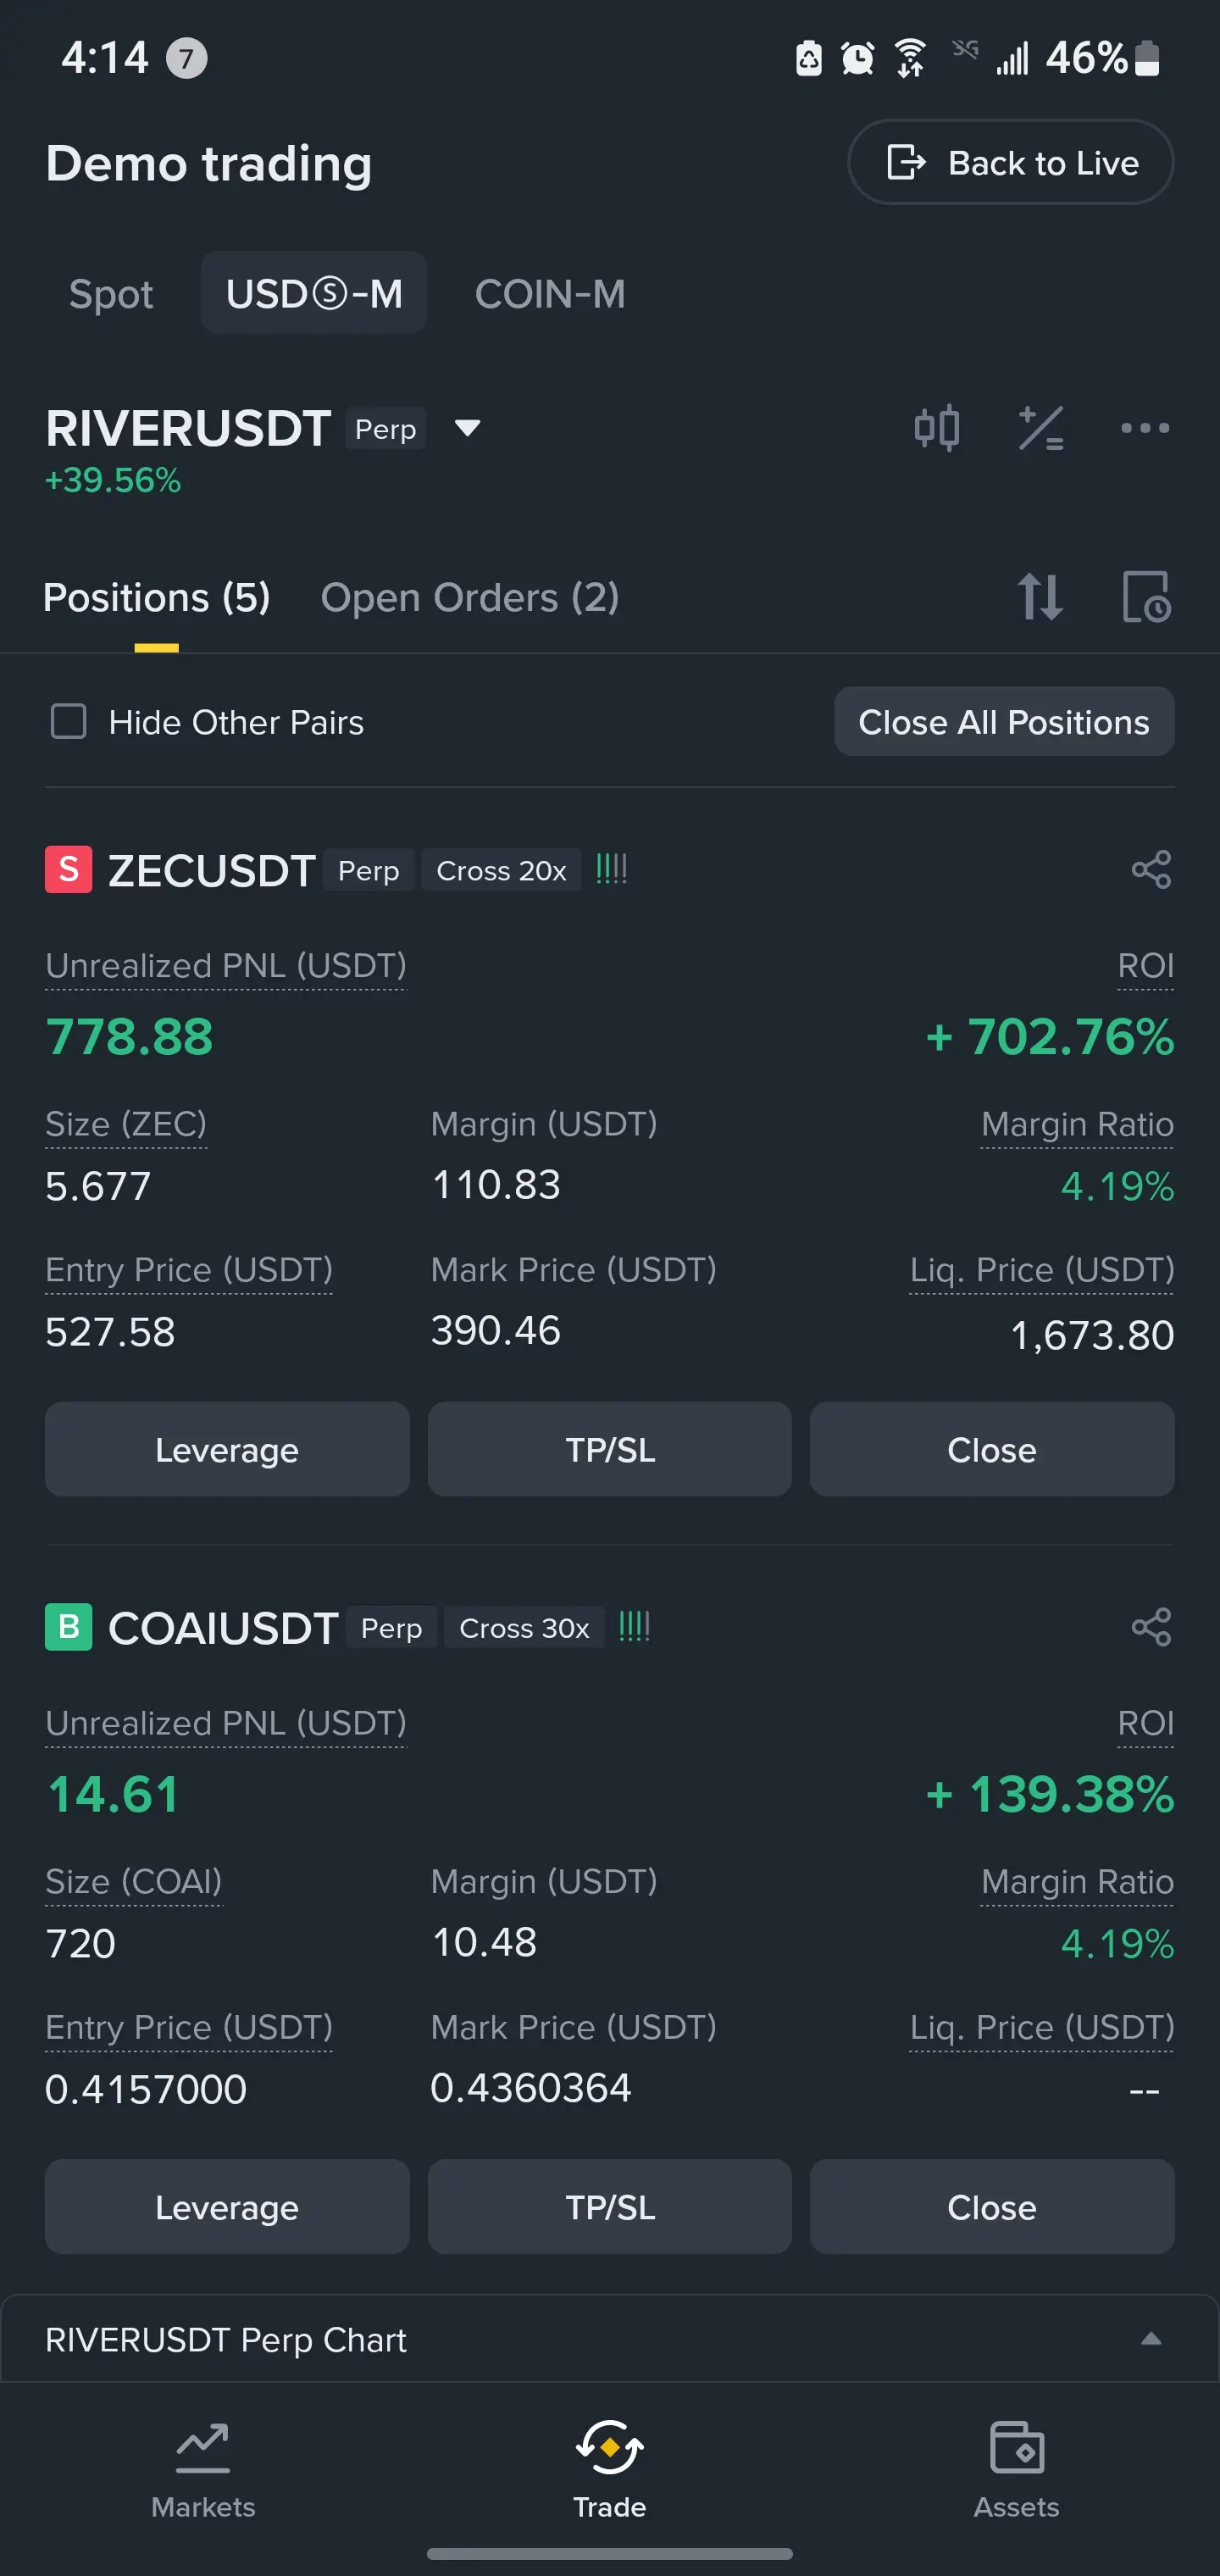
Task: Tap the positions sort arrows icon
Action: [1039, 597]
